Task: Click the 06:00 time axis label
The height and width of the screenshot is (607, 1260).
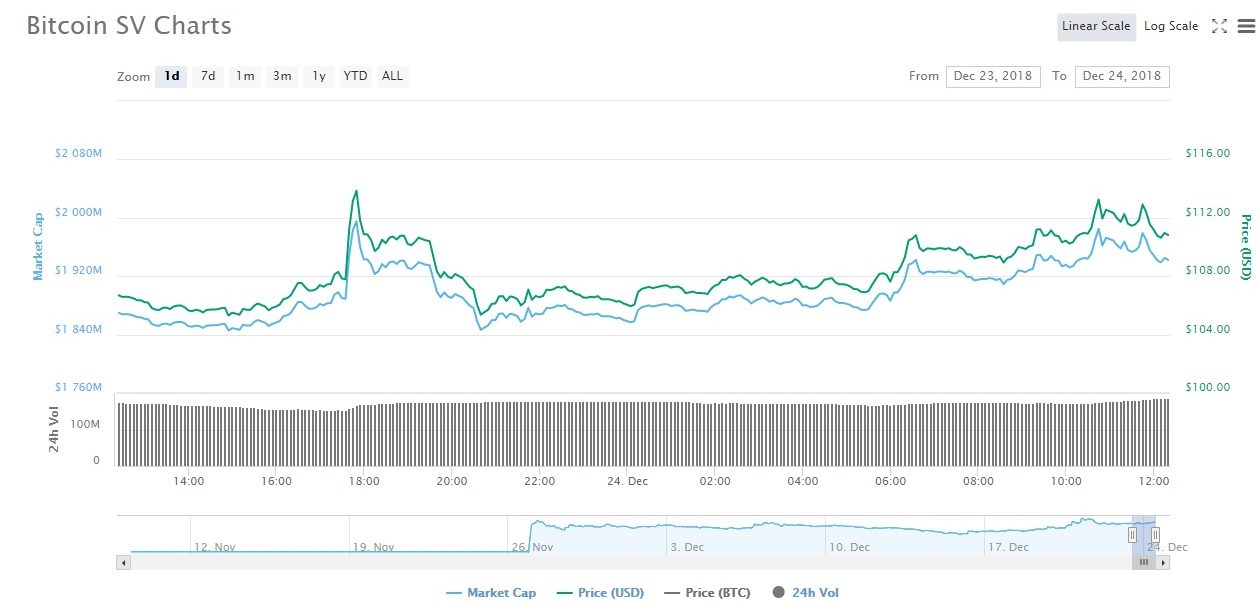Action: coord(890,481)
